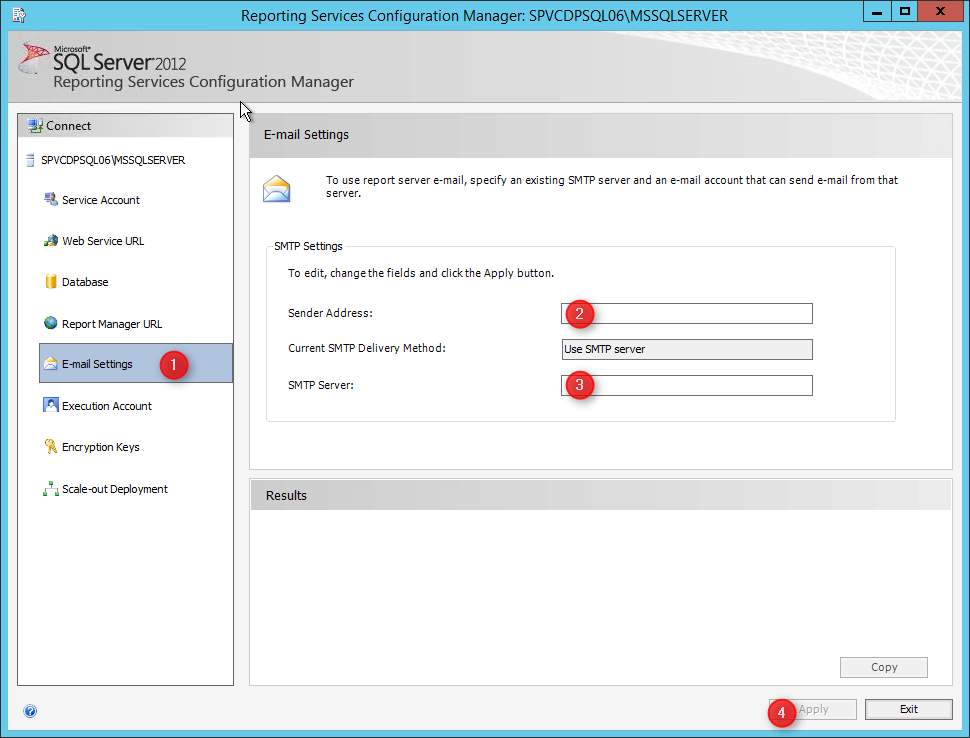Select SPVCDPSQL06\MSSQLSERVER server node
The height and width of the screenshot is (738, 970).
coord(113,160)
